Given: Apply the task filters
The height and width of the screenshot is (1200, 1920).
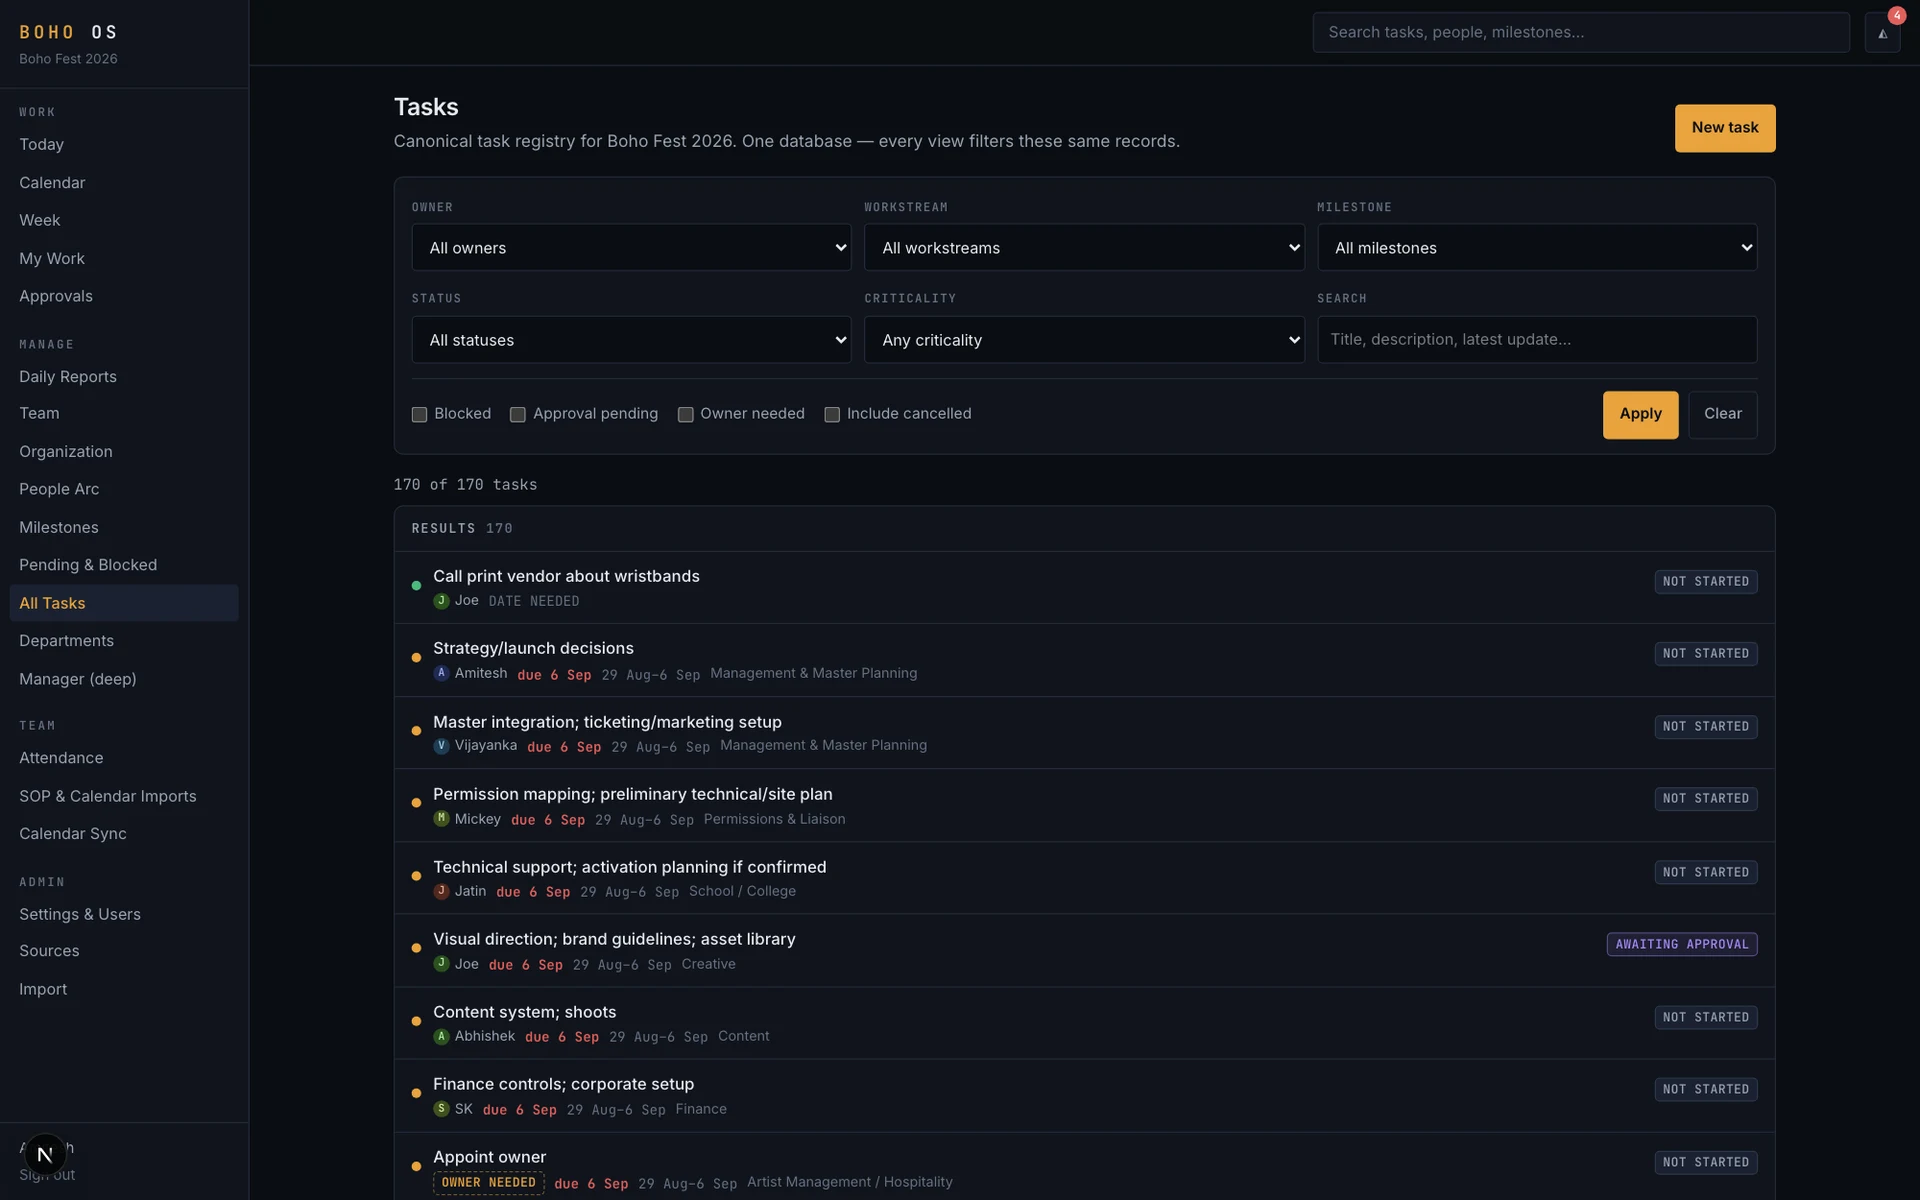Looking at the screenshot, I should (x=1640, y=414).
